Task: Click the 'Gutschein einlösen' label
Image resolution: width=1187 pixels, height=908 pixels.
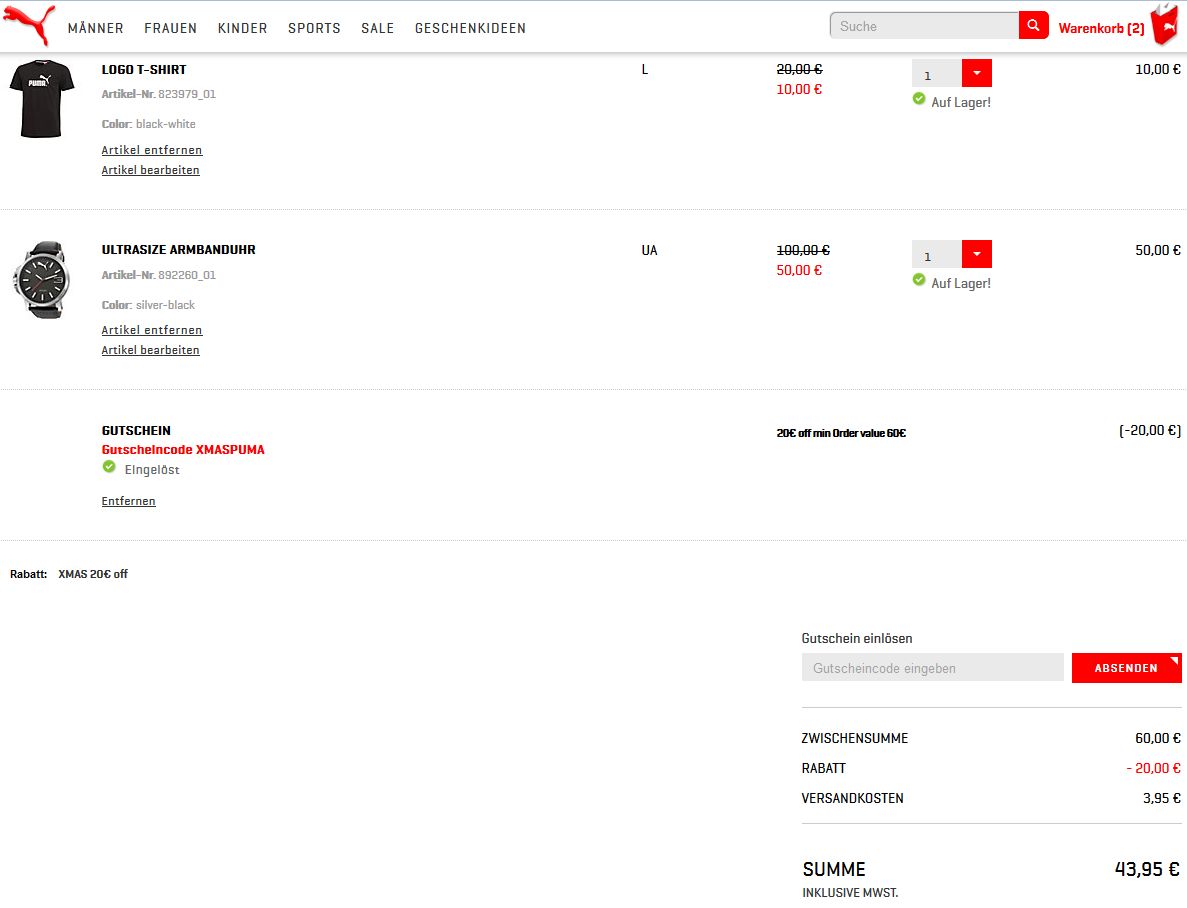Action: point(857,638)
